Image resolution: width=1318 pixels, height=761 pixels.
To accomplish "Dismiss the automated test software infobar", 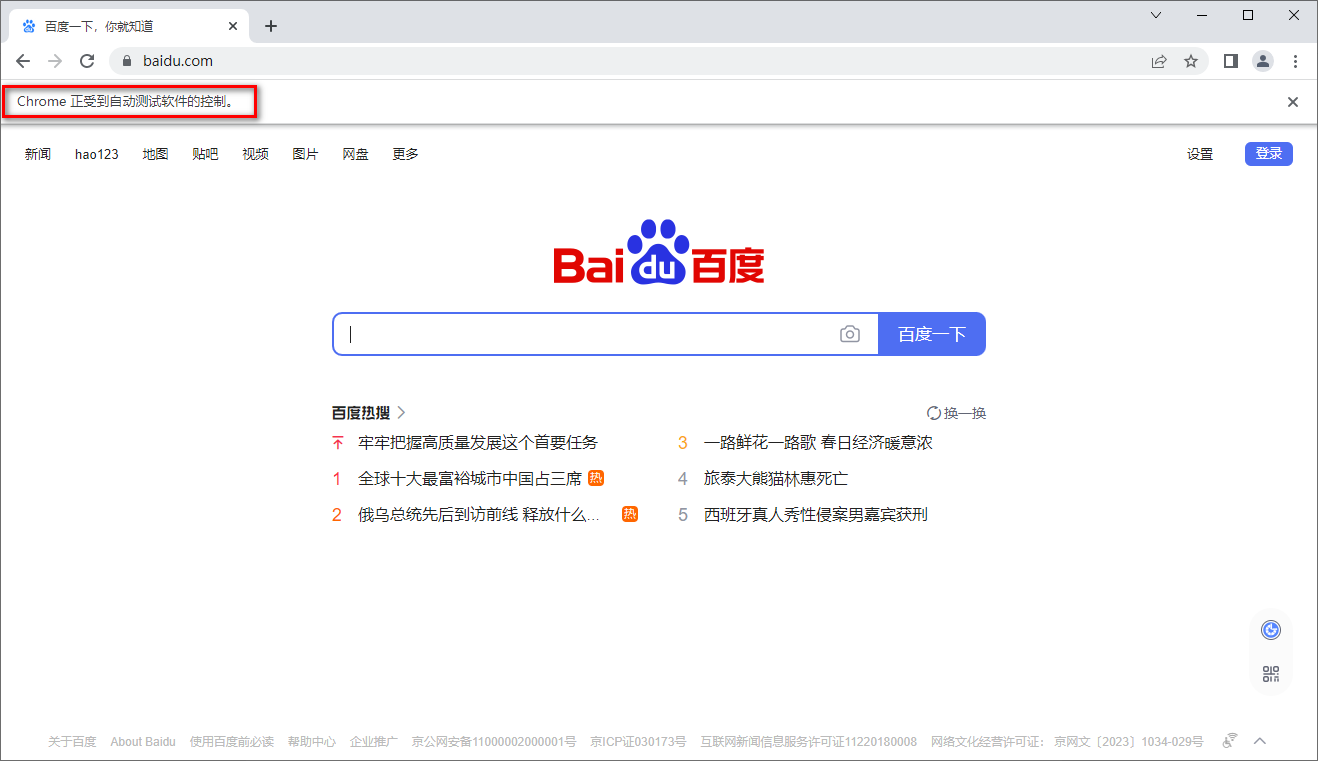I will tap(1293, 102).
